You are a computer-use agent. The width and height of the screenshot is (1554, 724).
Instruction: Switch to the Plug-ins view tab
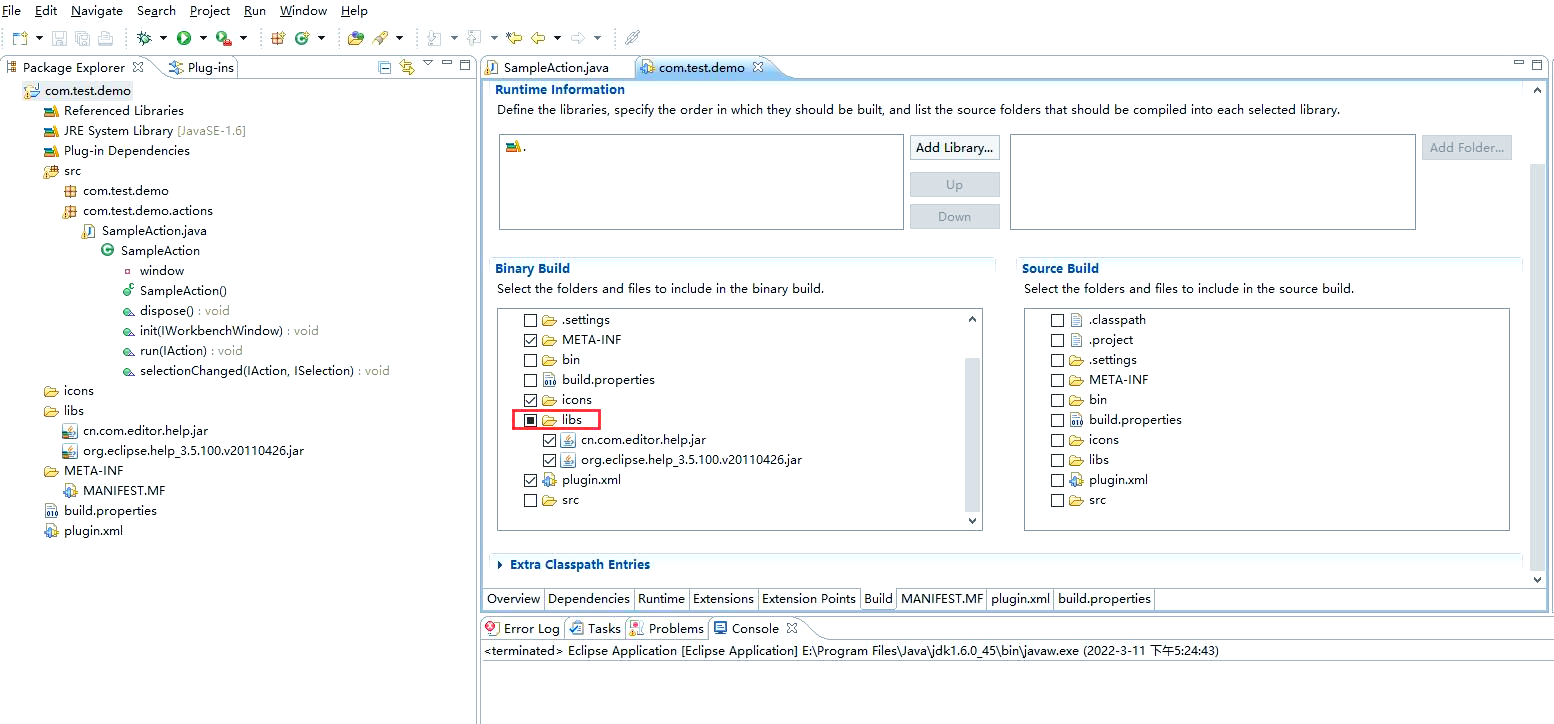[201, 67]
